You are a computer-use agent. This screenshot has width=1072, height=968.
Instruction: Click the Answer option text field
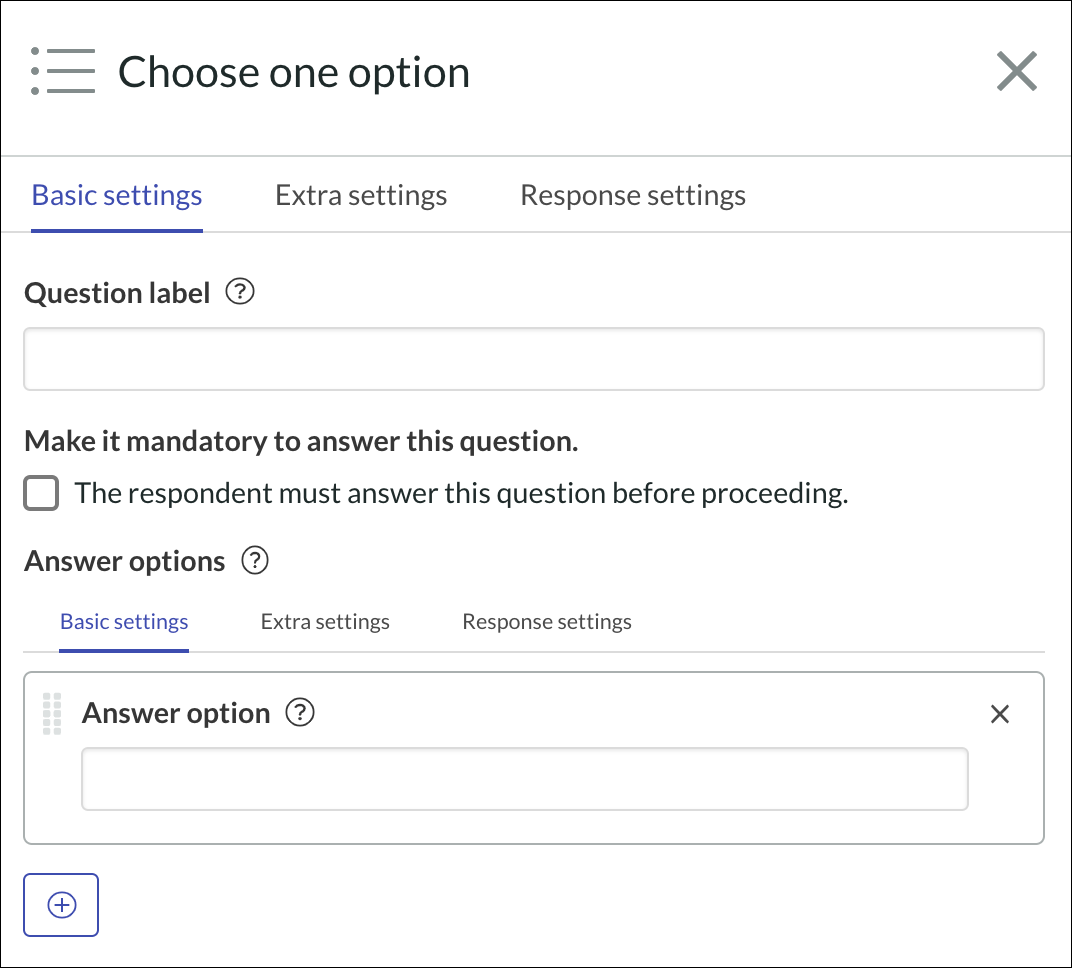524,778
